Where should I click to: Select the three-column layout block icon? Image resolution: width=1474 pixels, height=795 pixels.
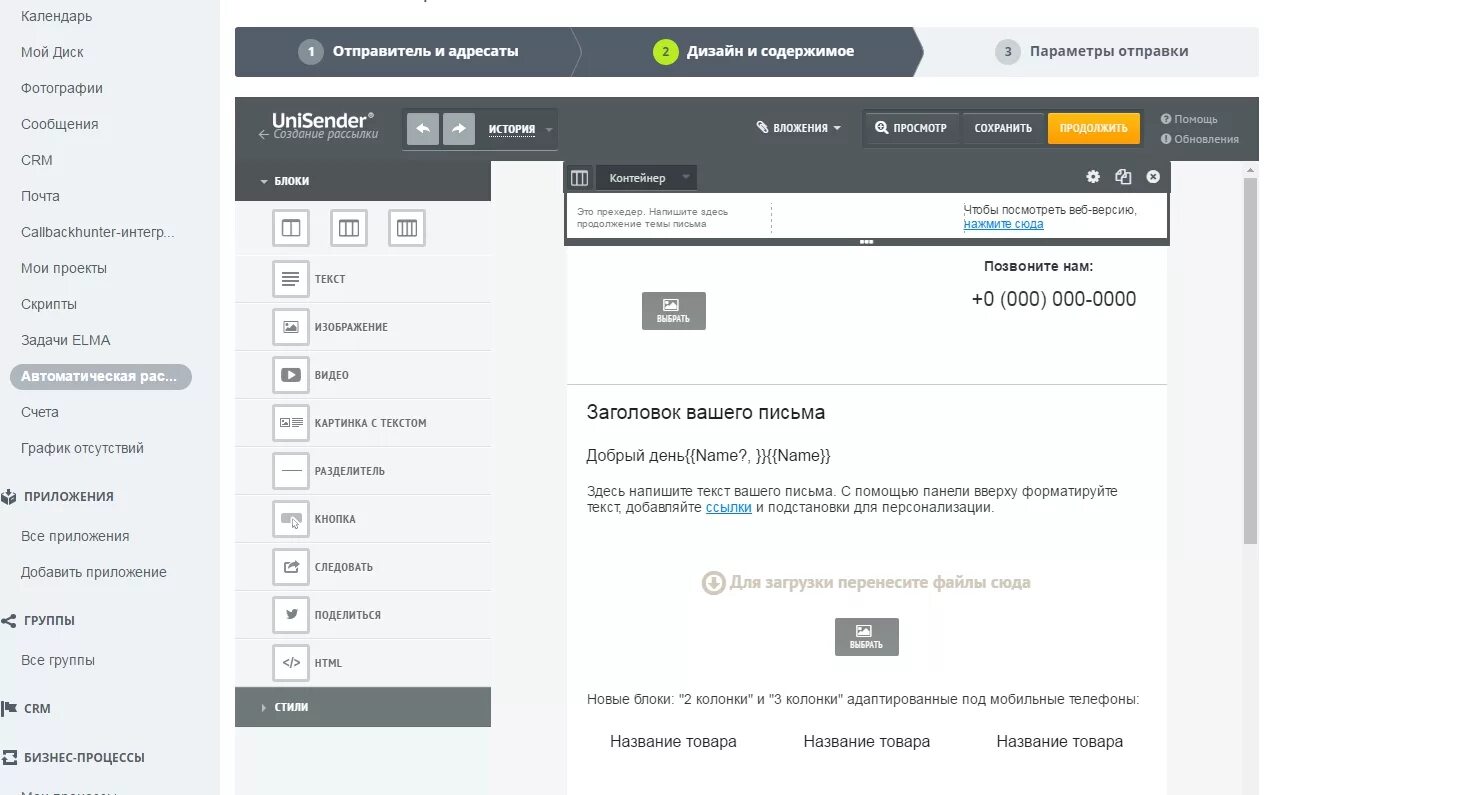(x=349, y=228)
